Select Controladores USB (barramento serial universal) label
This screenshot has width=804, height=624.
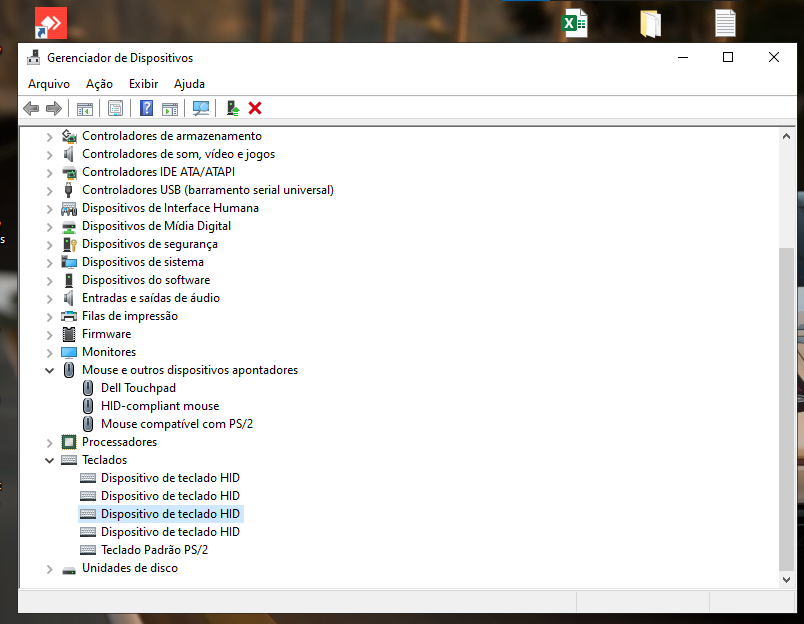[x=208, y=190]
